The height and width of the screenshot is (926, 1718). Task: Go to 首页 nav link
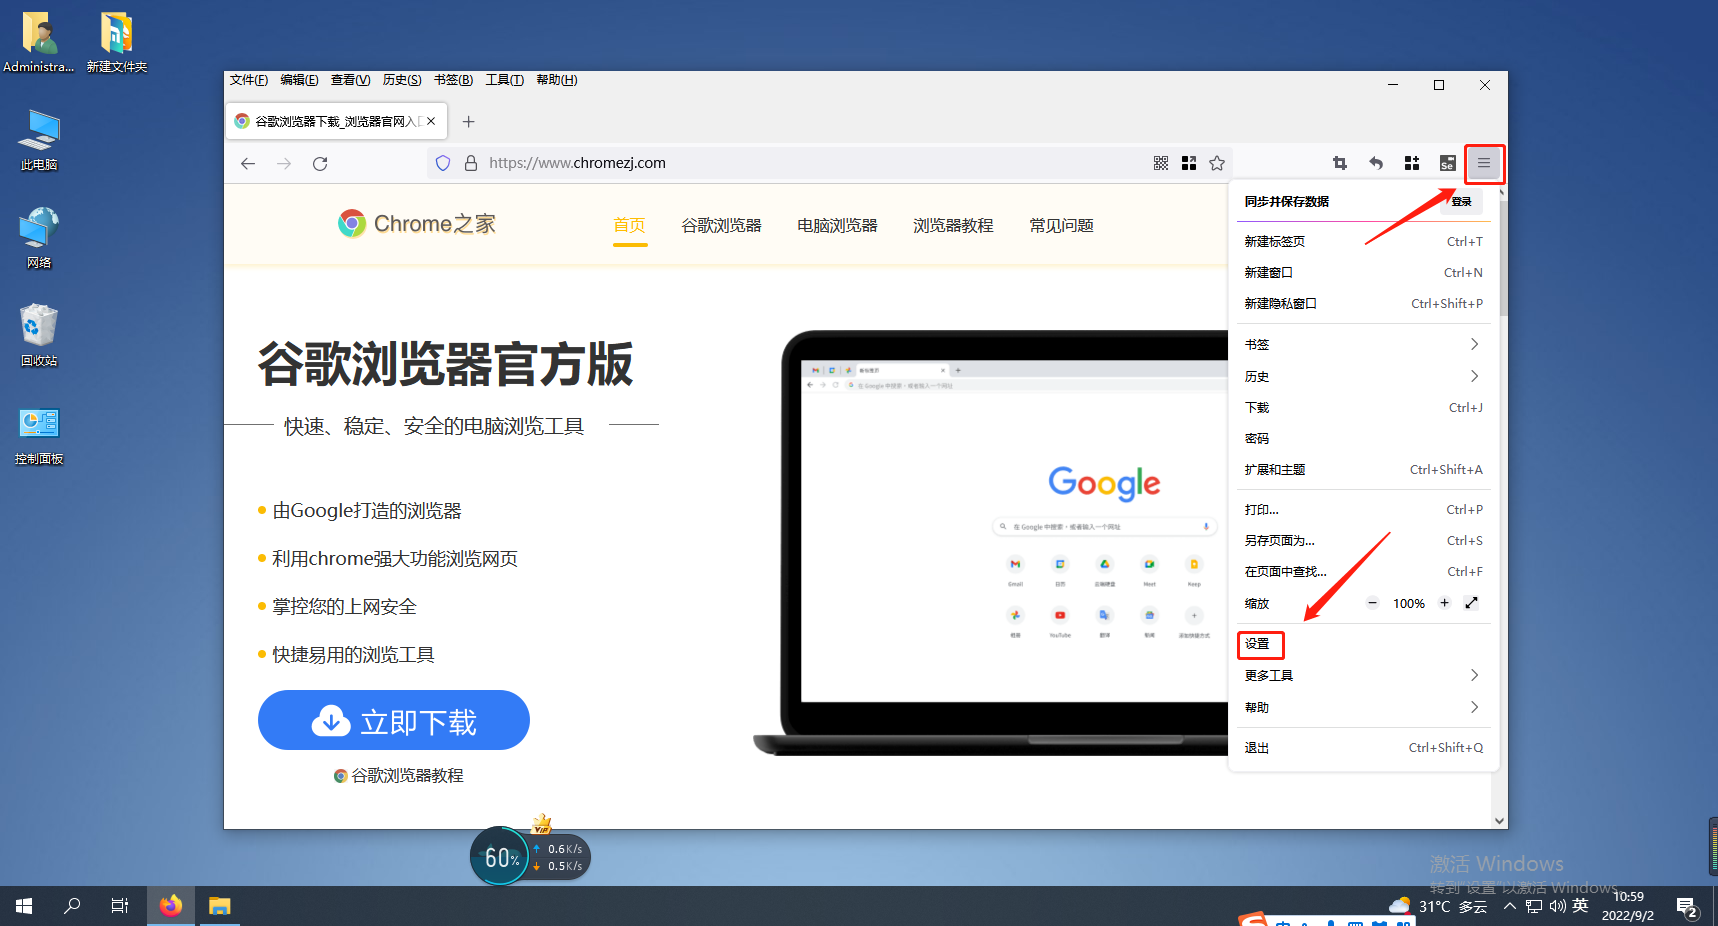tap(629, 225)
